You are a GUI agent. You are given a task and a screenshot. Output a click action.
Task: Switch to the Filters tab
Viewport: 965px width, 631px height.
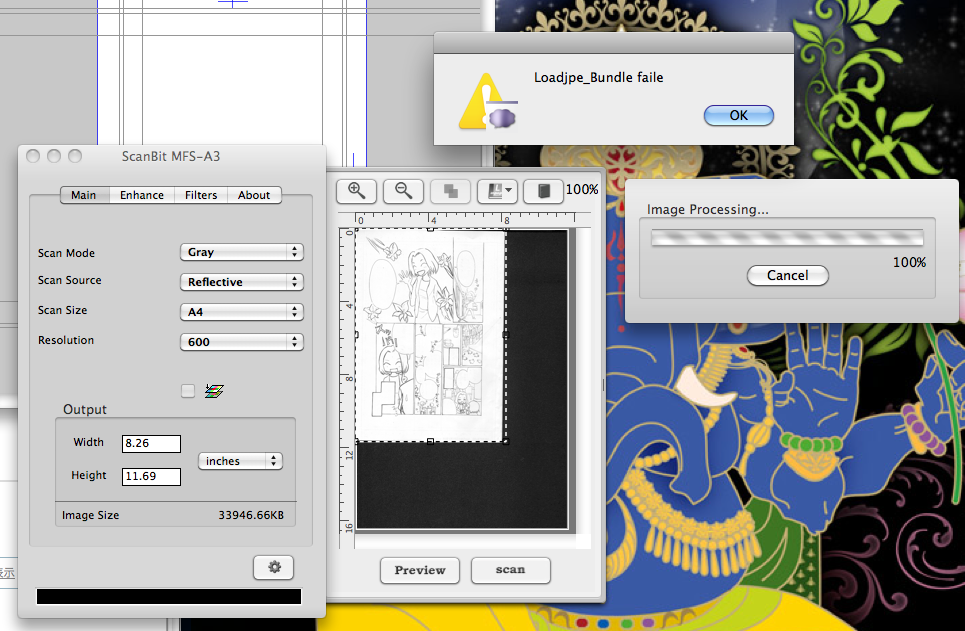[201, 195]
